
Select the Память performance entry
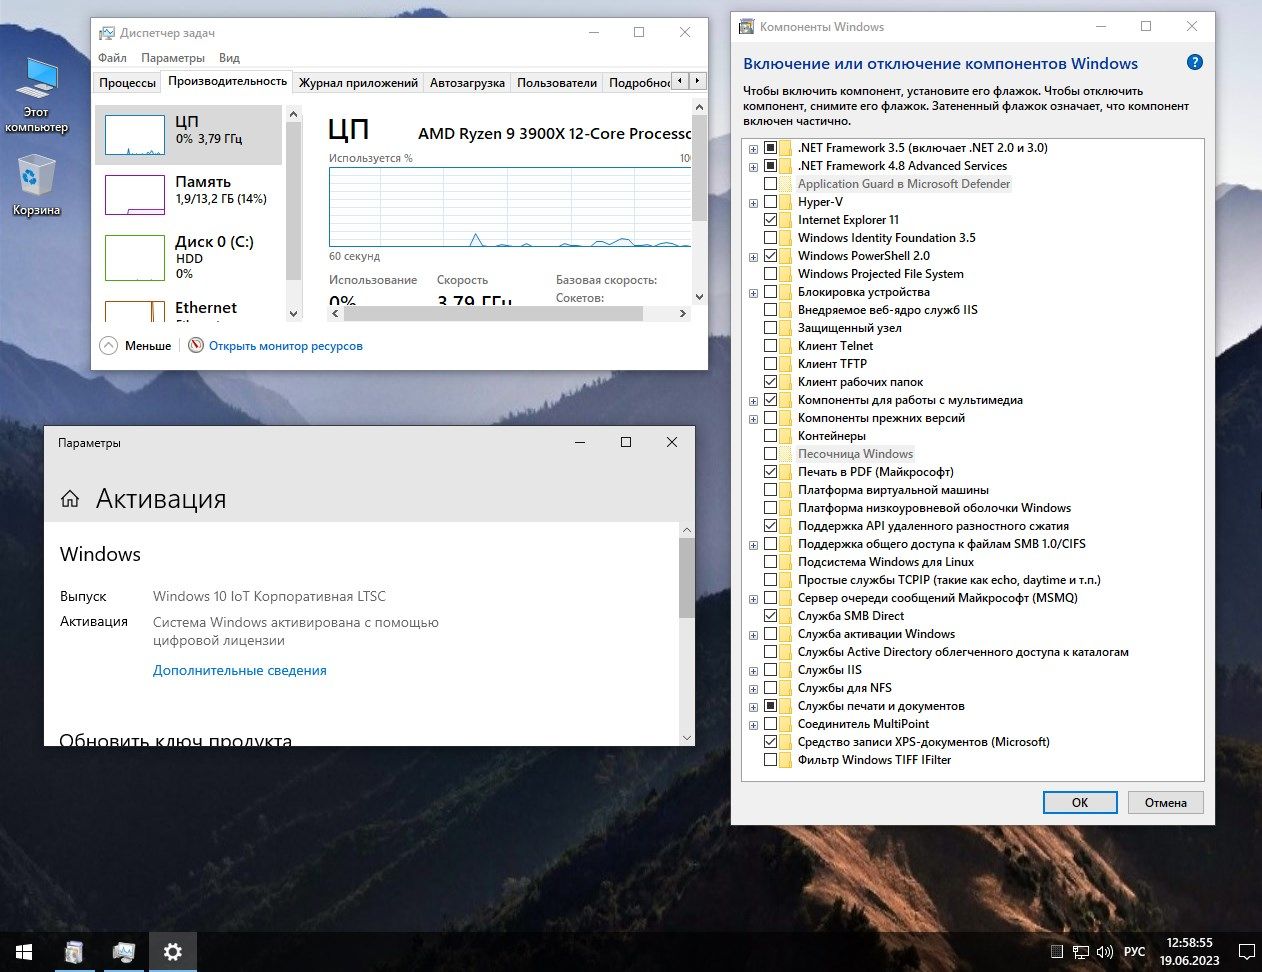tap(188, 194)
